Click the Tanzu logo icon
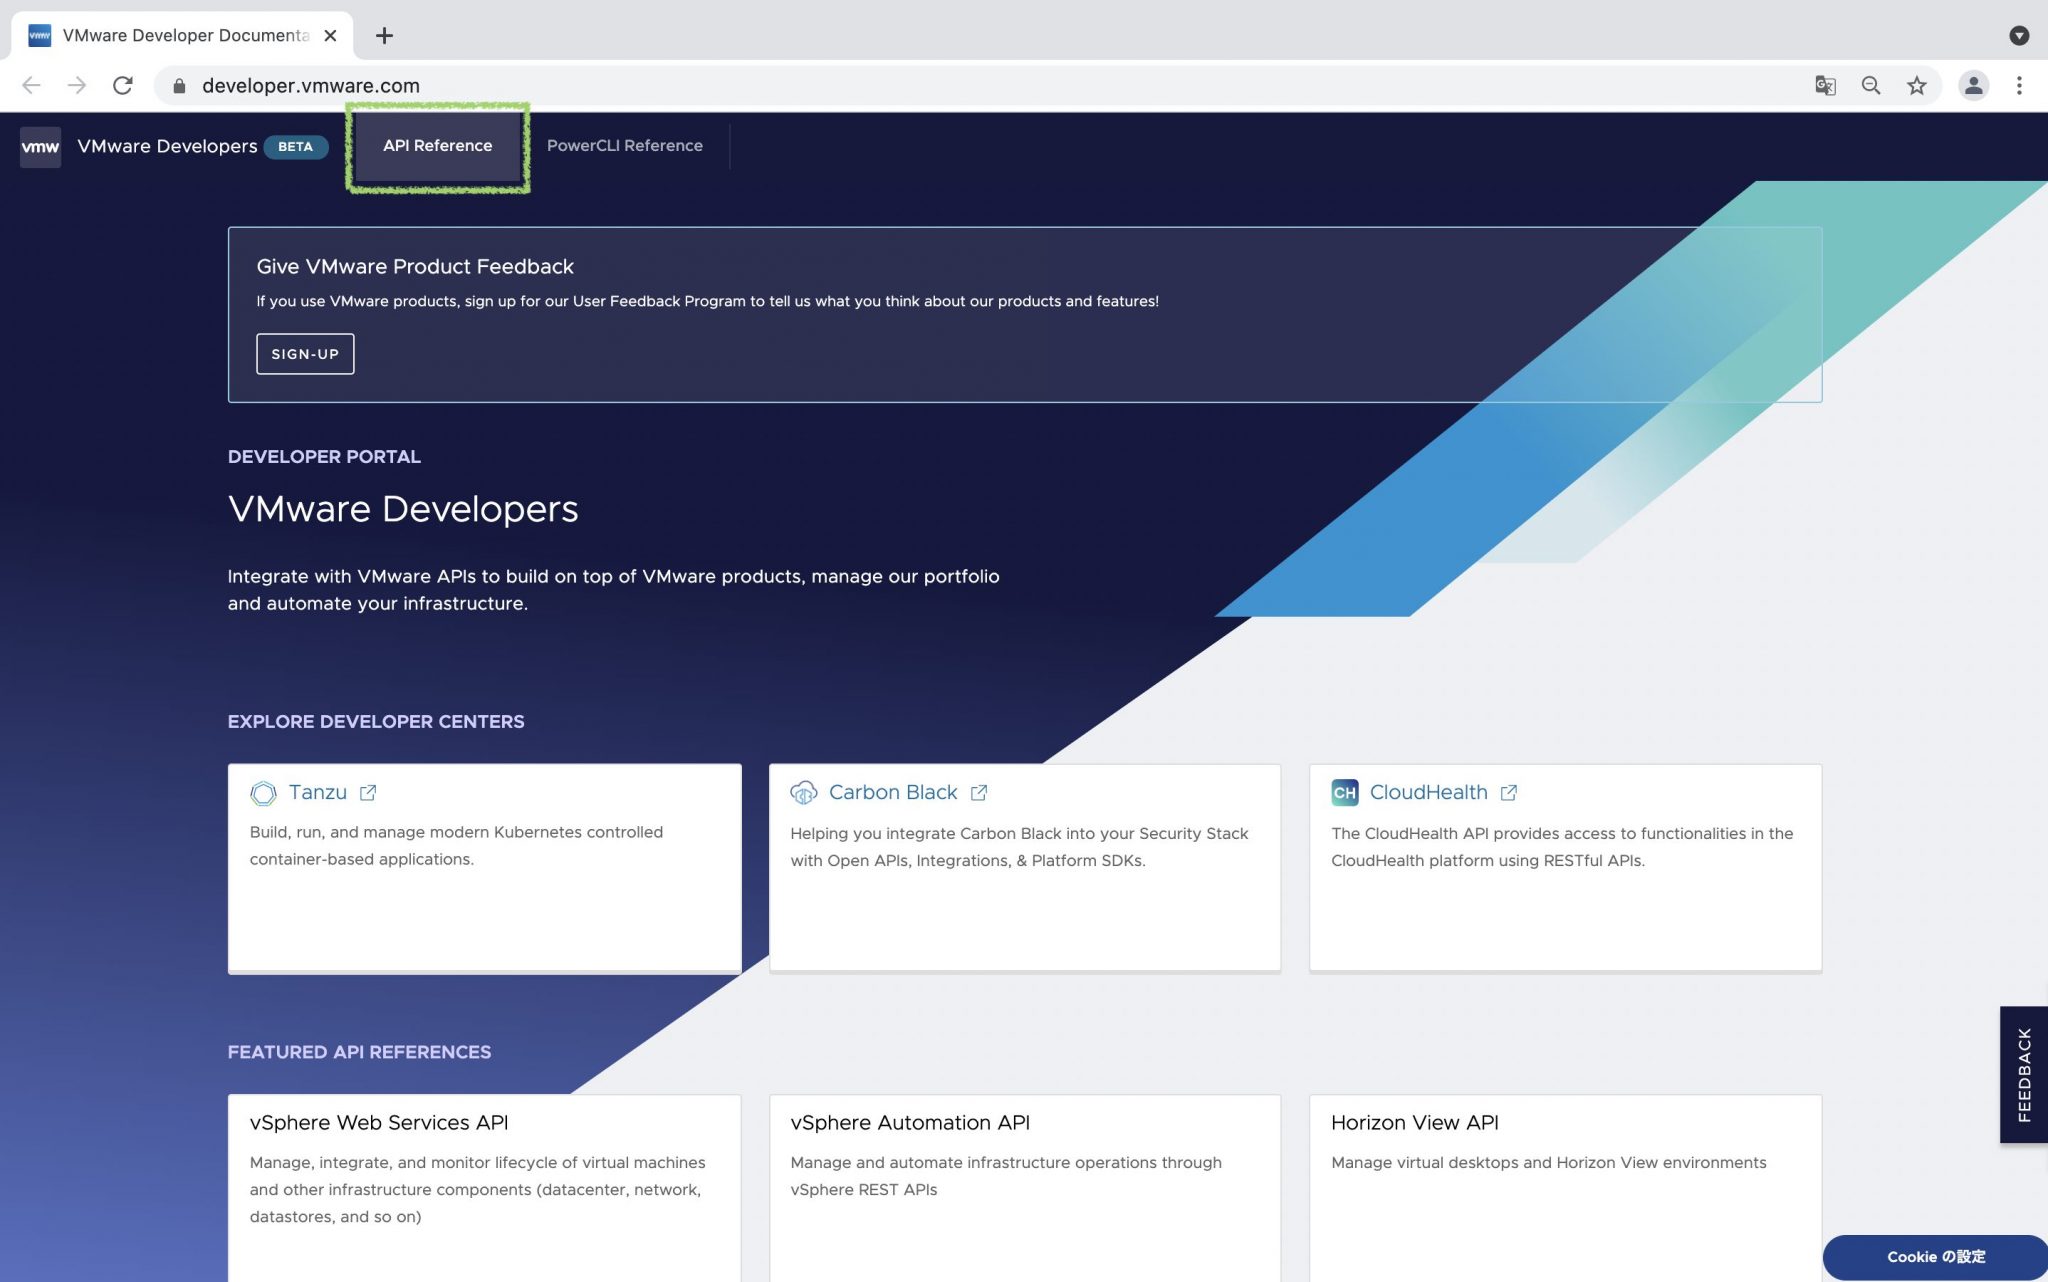Image resolution: width=2048 pixels, height=1282 pixels. (263, 793)
